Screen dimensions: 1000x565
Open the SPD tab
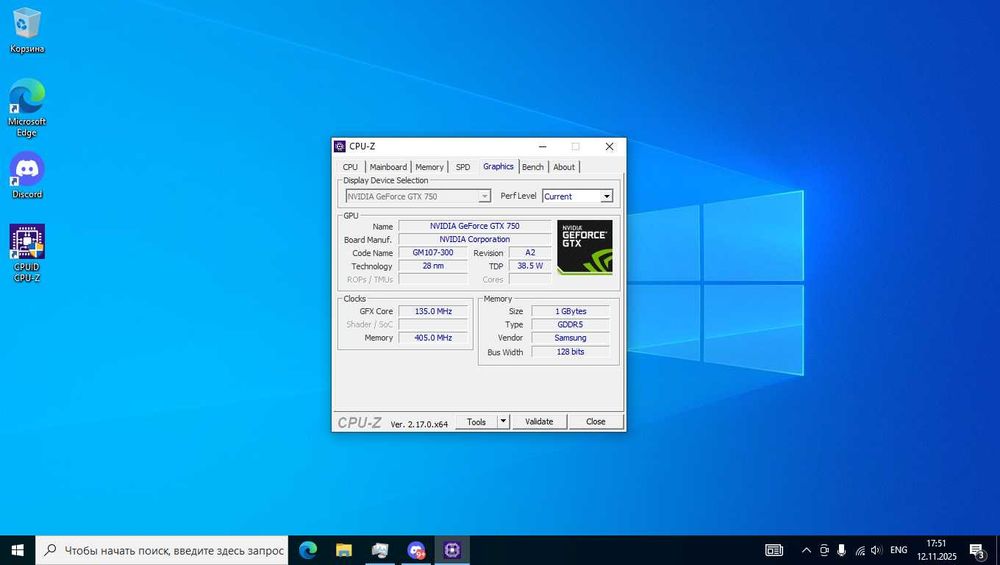tap(463, 167)
